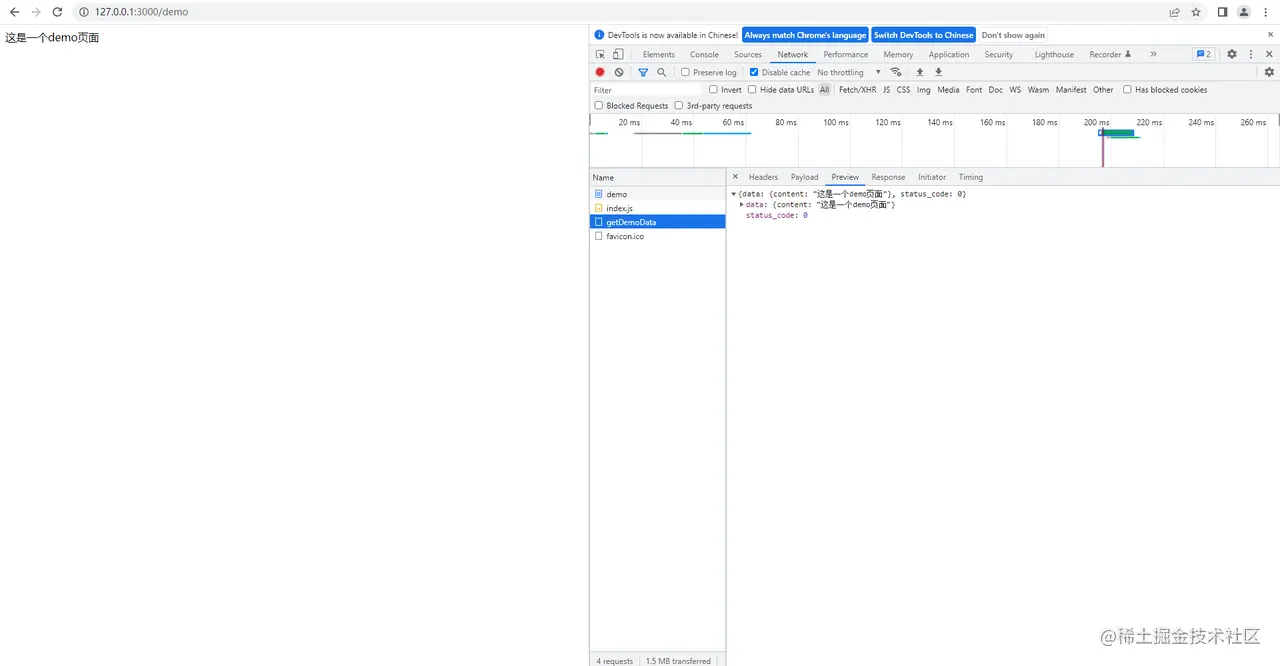1280x666 pixels.
Task: Toggle the device toolbar icon
Action: (618, 54)
